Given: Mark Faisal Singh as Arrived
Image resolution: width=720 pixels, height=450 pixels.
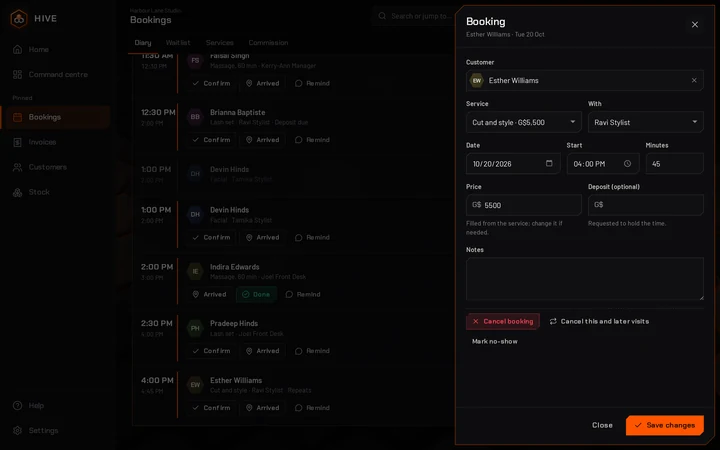Looking at the screenshot, I should [x=263, y=84].
